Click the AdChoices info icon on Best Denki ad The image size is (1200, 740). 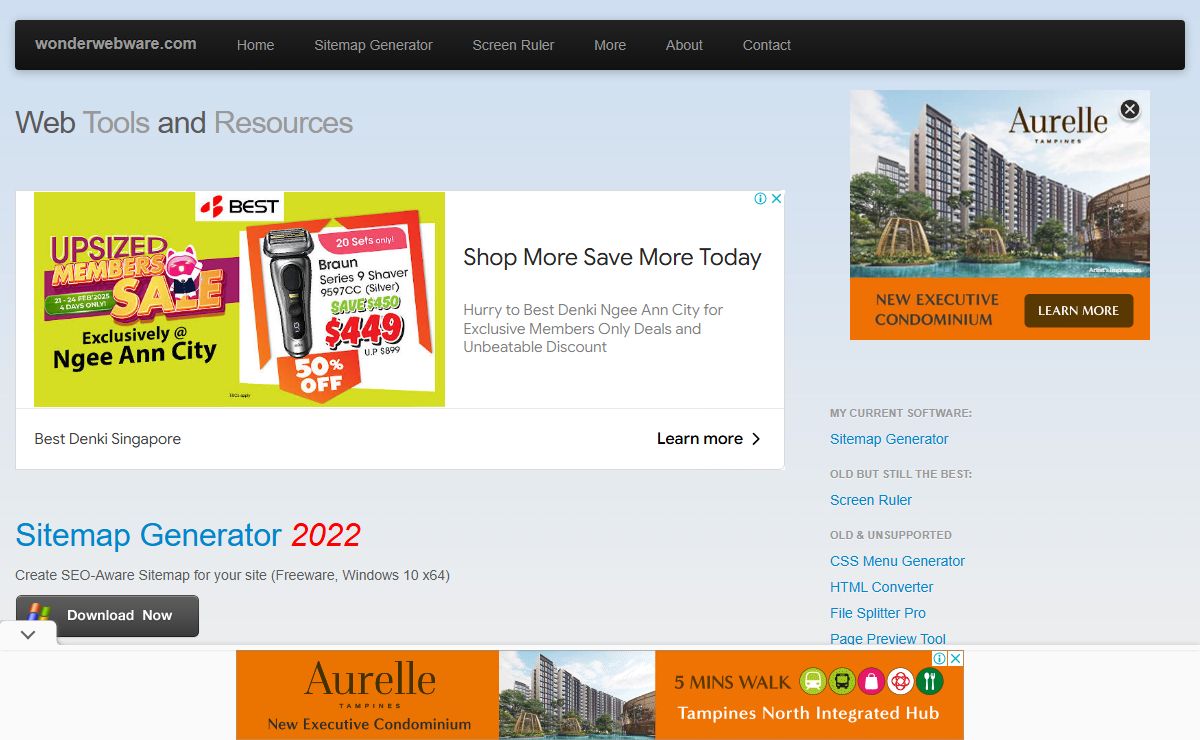pos(761,199)
